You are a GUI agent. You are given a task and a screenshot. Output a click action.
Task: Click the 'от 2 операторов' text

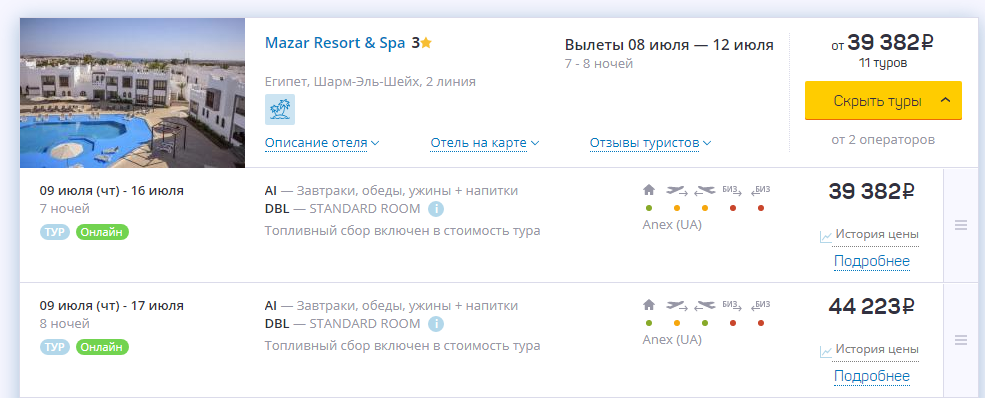pos(883,139)
